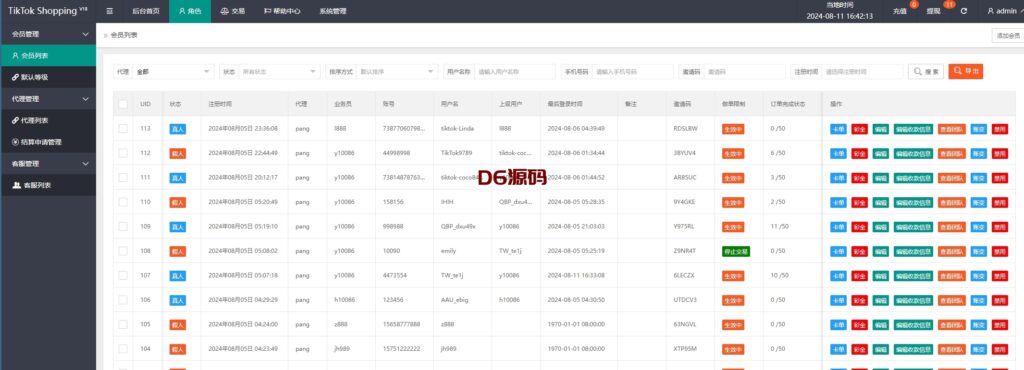Click the magnifier search button
This screenshot has width=1024, height=370.
(x=925, y=72)
